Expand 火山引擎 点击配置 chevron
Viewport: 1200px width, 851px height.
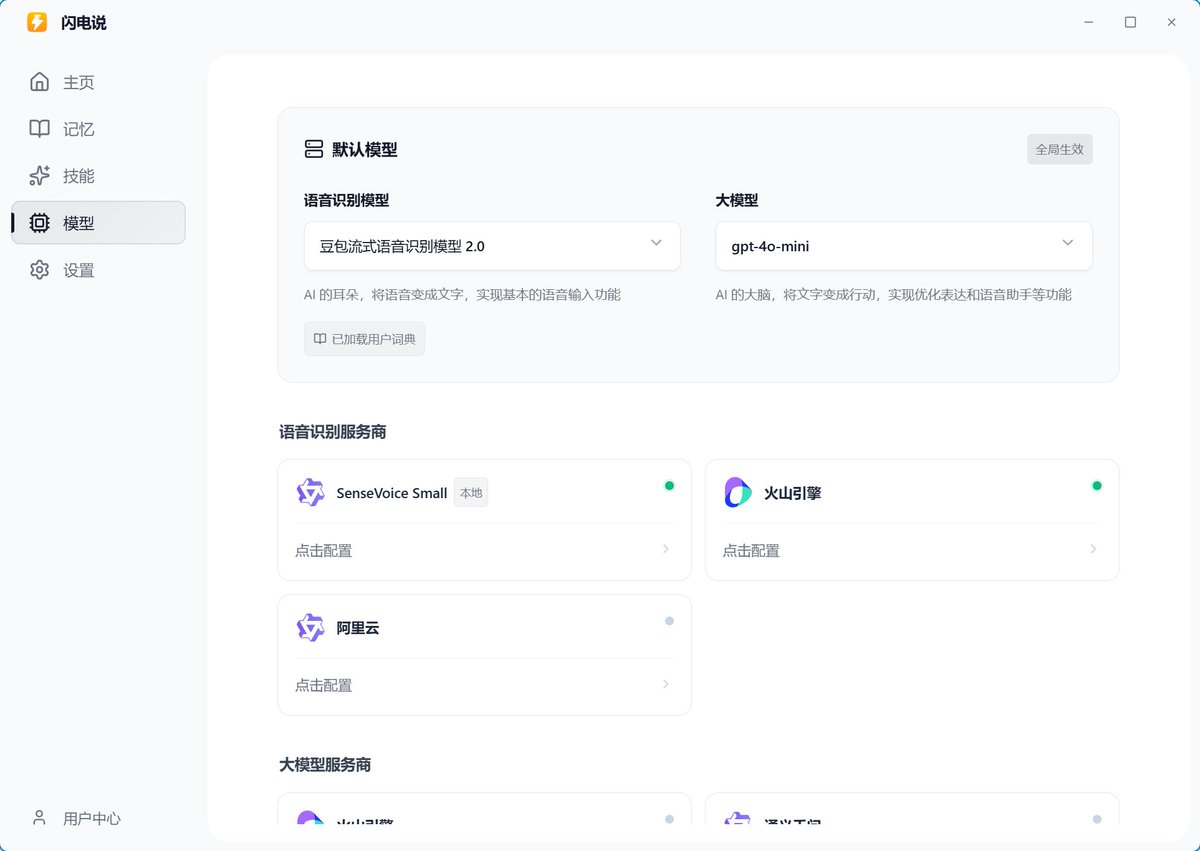click(x=1093, y=549)
